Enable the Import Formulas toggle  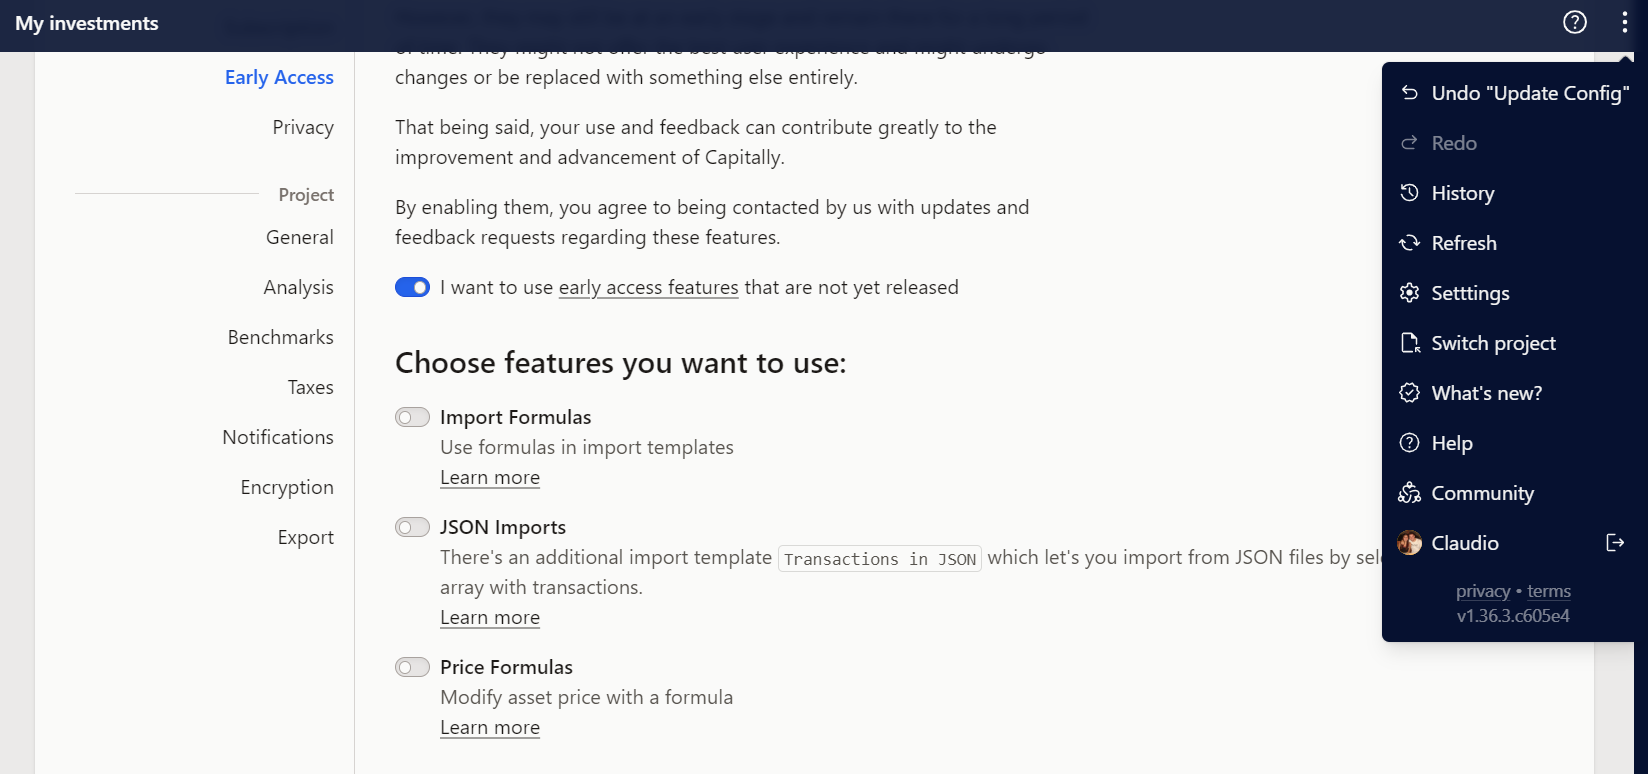coord(412,417)
